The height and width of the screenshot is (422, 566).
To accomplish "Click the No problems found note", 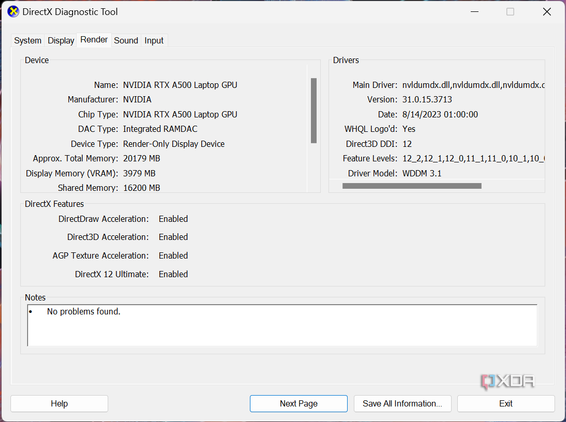I will point(83,311).
